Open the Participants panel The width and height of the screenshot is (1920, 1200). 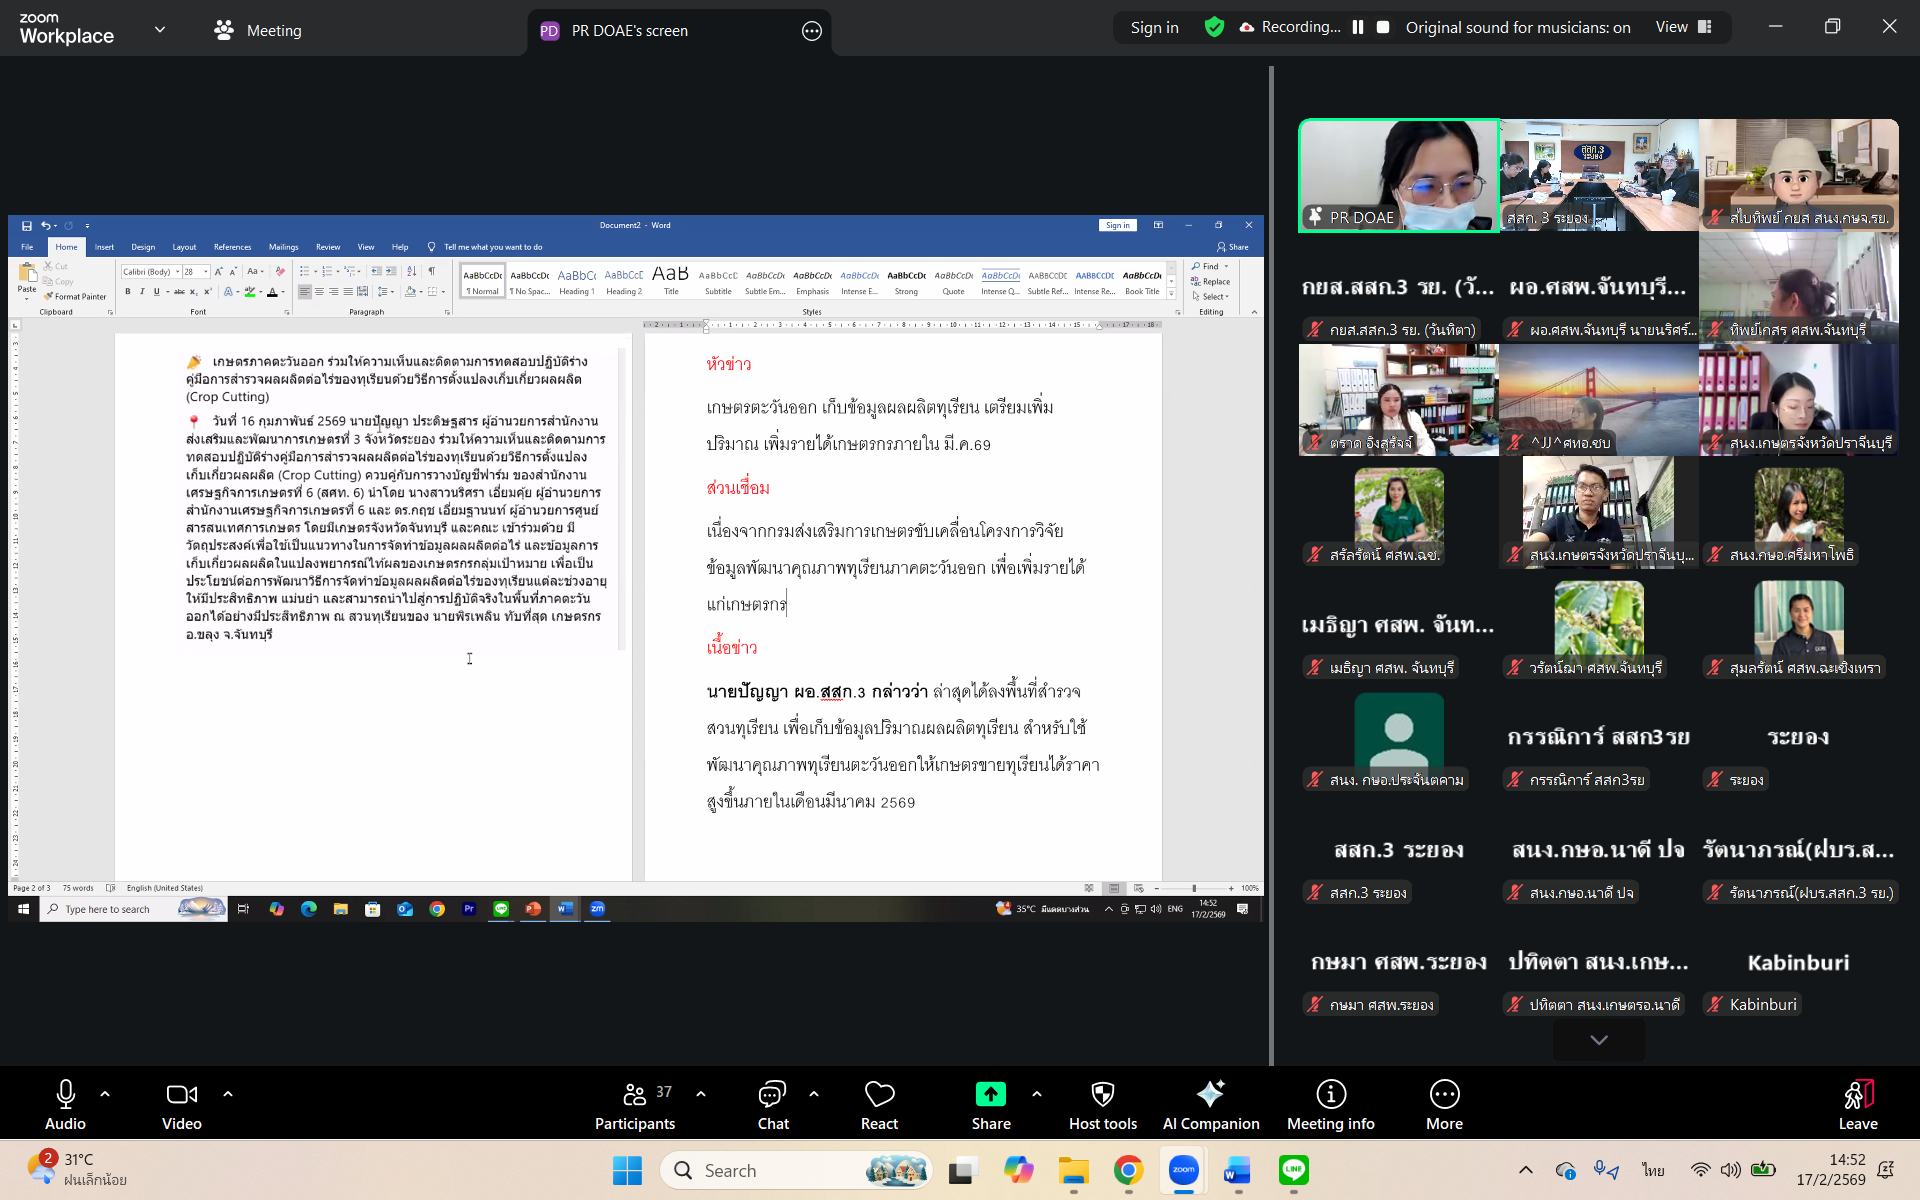click(x=634, y=1105)
